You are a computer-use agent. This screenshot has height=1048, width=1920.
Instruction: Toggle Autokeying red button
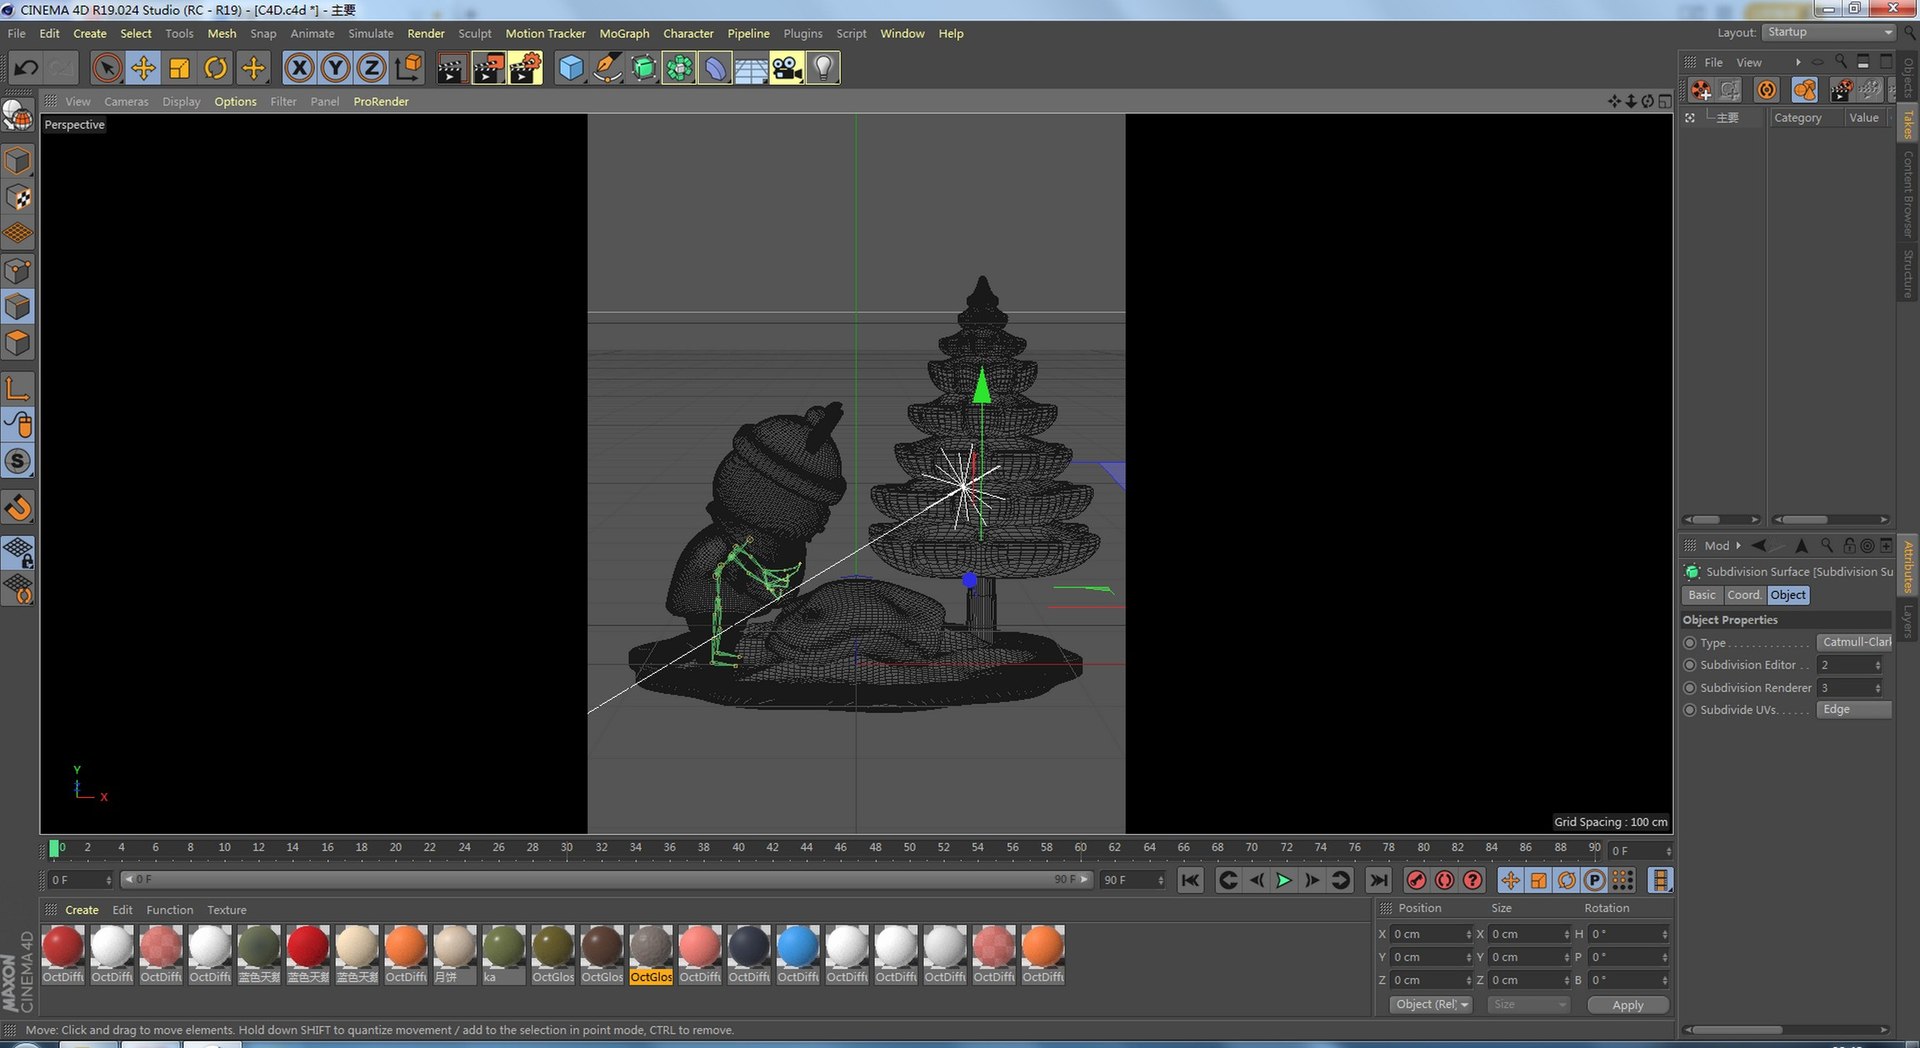coord(1444,880)
